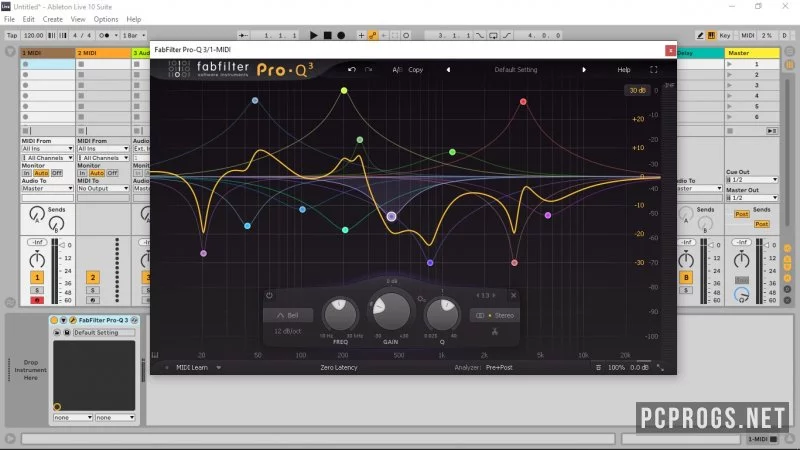The height and width of the screenshot is (450, 800).
Task: Toggle the loop switch in transport
Action: [x=493, y=35]
